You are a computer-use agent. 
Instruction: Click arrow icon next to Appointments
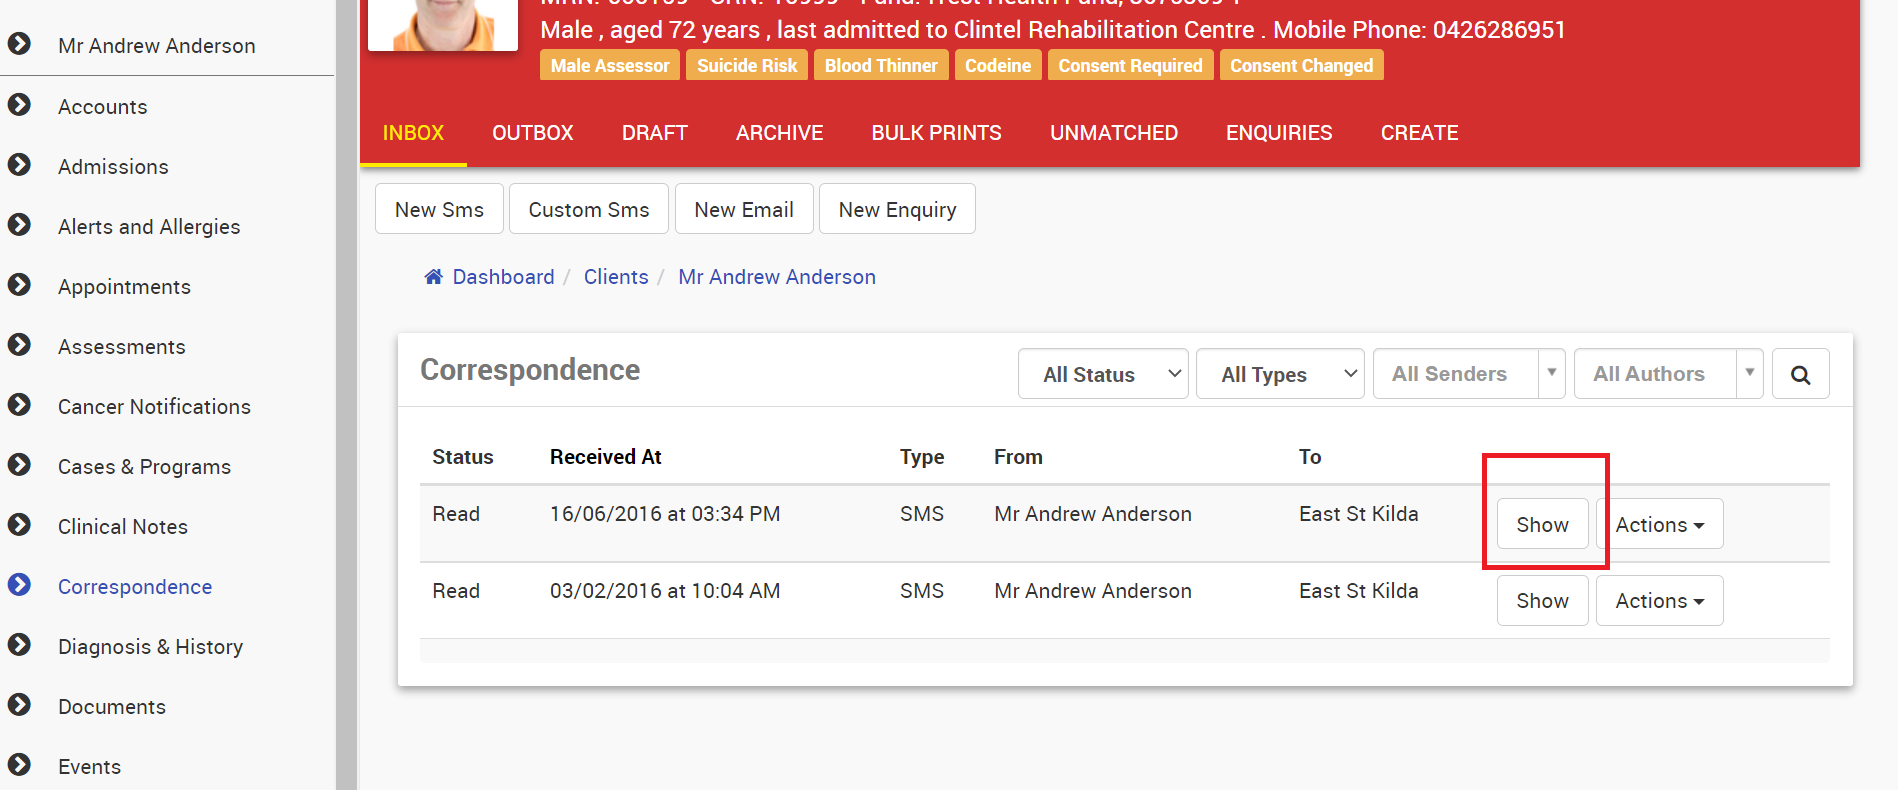19,285
